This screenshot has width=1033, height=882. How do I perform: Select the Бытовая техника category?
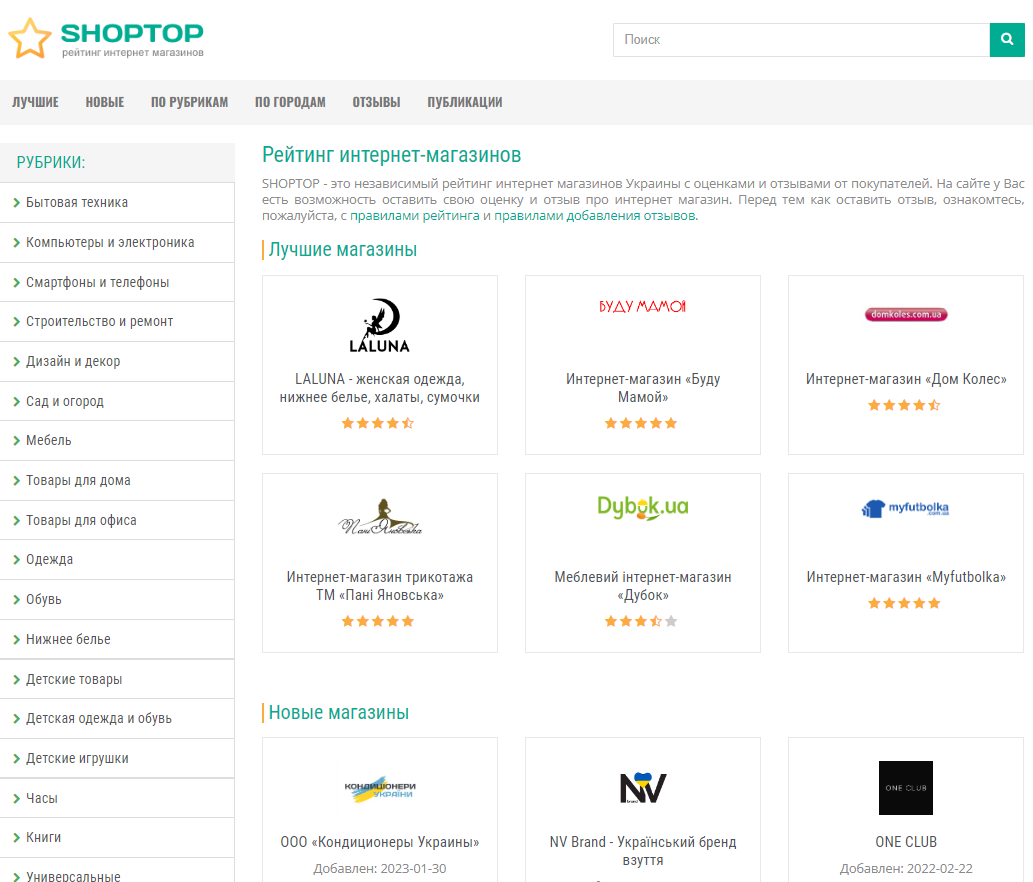pos(117,203)
